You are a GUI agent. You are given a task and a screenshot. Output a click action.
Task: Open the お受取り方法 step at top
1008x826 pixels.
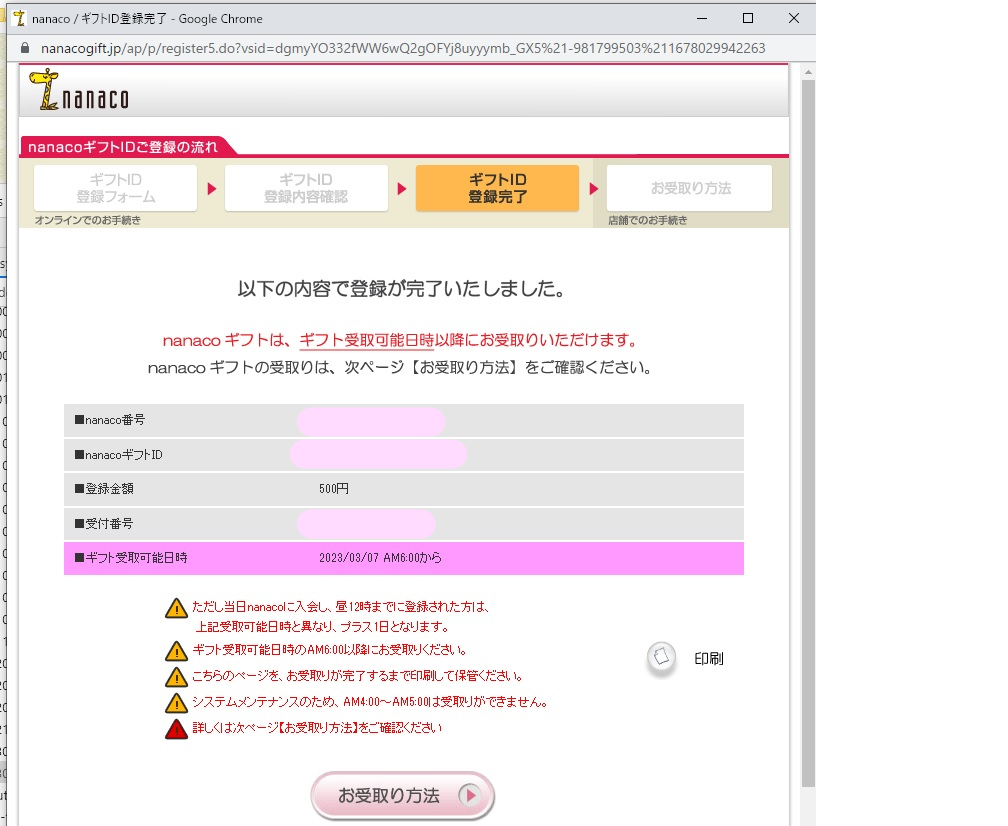pos(690,188)
